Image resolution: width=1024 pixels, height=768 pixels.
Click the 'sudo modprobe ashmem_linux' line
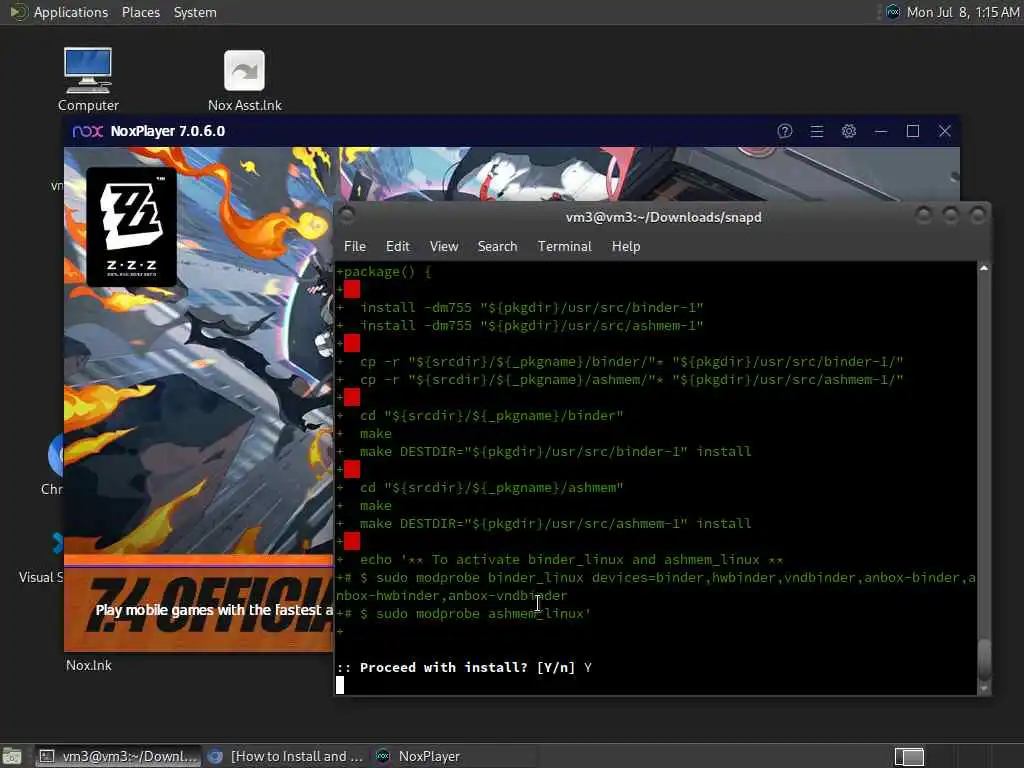[464, 614]
